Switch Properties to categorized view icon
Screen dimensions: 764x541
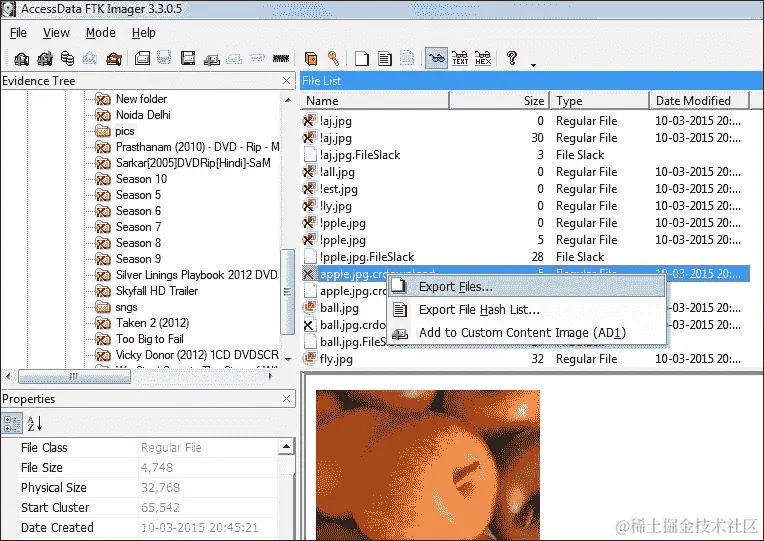pos(12,423)
